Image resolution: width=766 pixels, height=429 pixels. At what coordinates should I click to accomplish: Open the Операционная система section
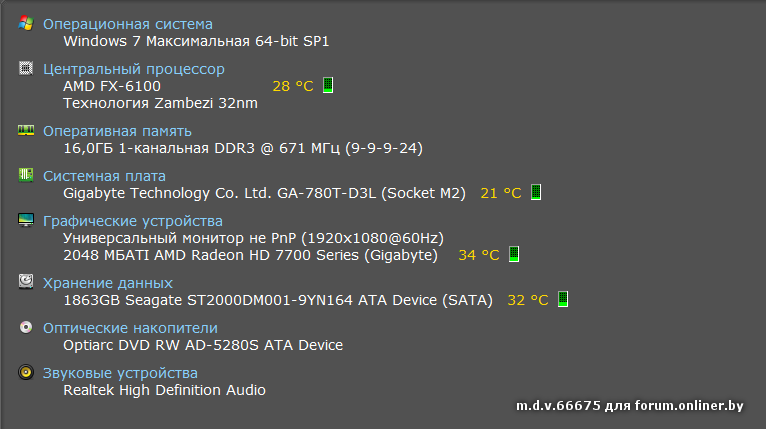[x=128, y=24]
